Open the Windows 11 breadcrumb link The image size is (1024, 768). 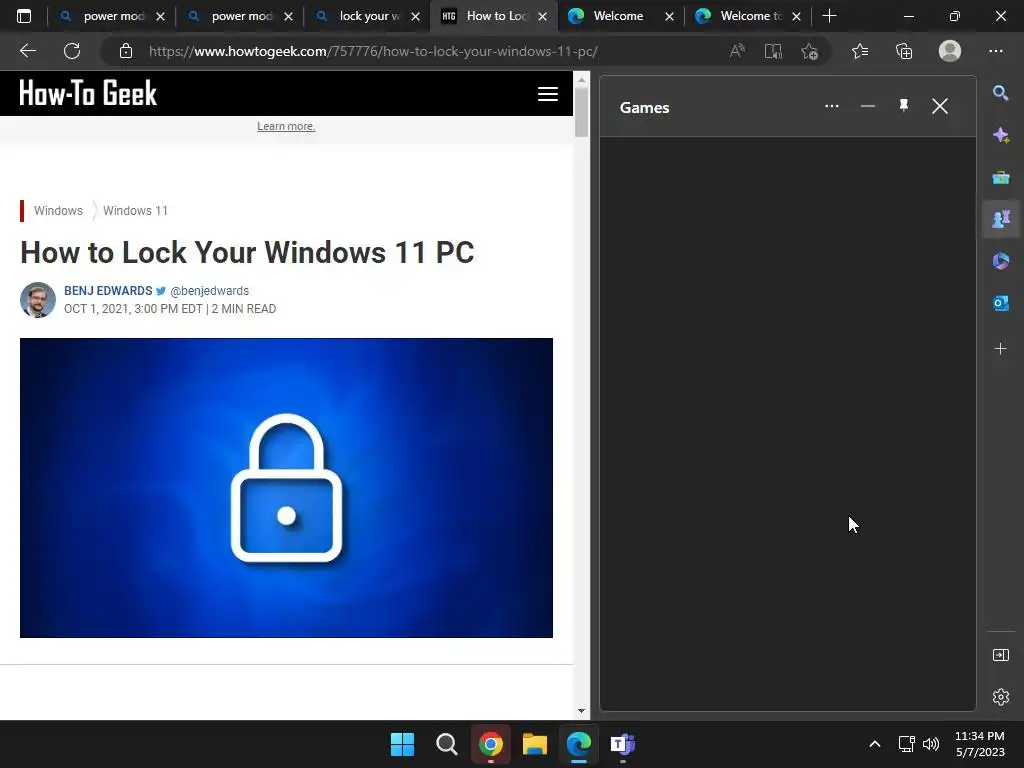coord(135,210)
